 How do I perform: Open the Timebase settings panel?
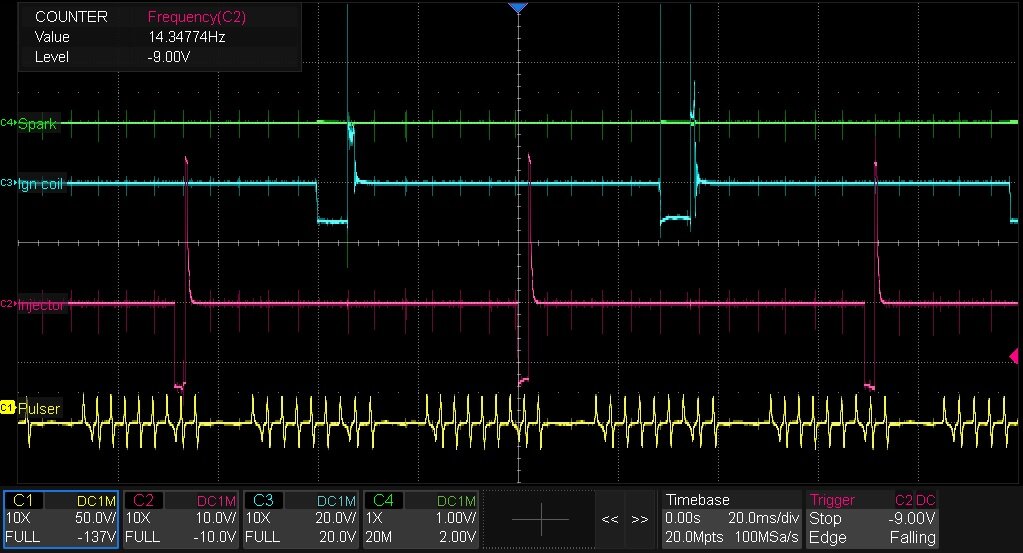[728, 518]
